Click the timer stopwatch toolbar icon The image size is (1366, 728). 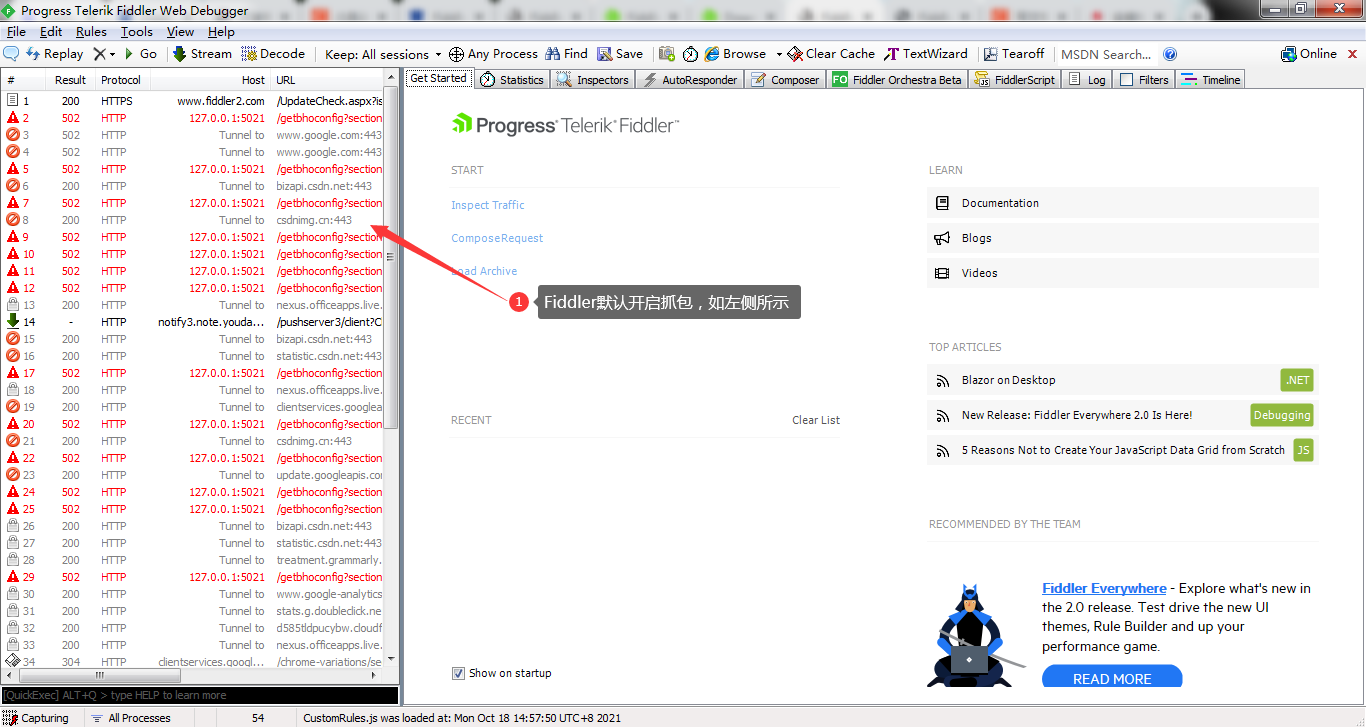[x=690, y=54]
